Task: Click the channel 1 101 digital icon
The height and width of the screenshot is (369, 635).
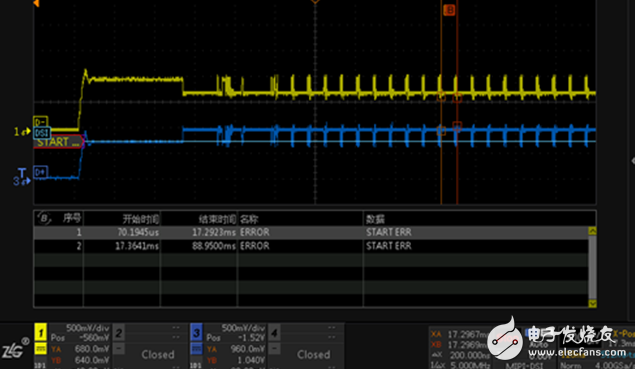Action: [40, 365]
